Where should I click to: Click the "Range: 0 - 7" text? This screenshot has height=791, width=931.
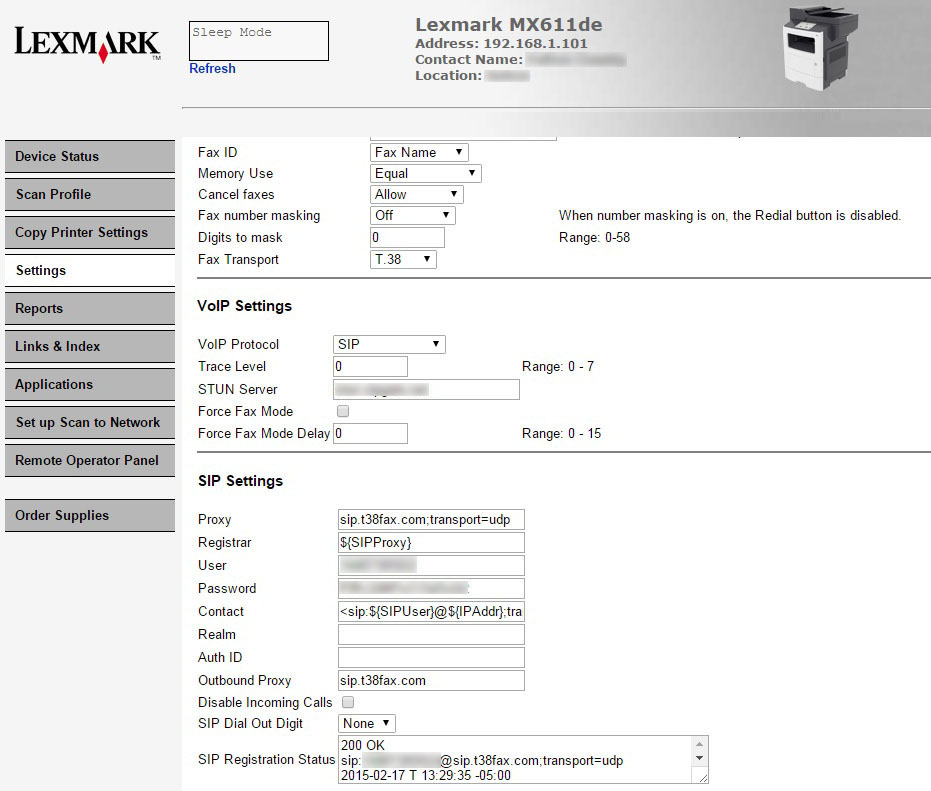(558, 366)
